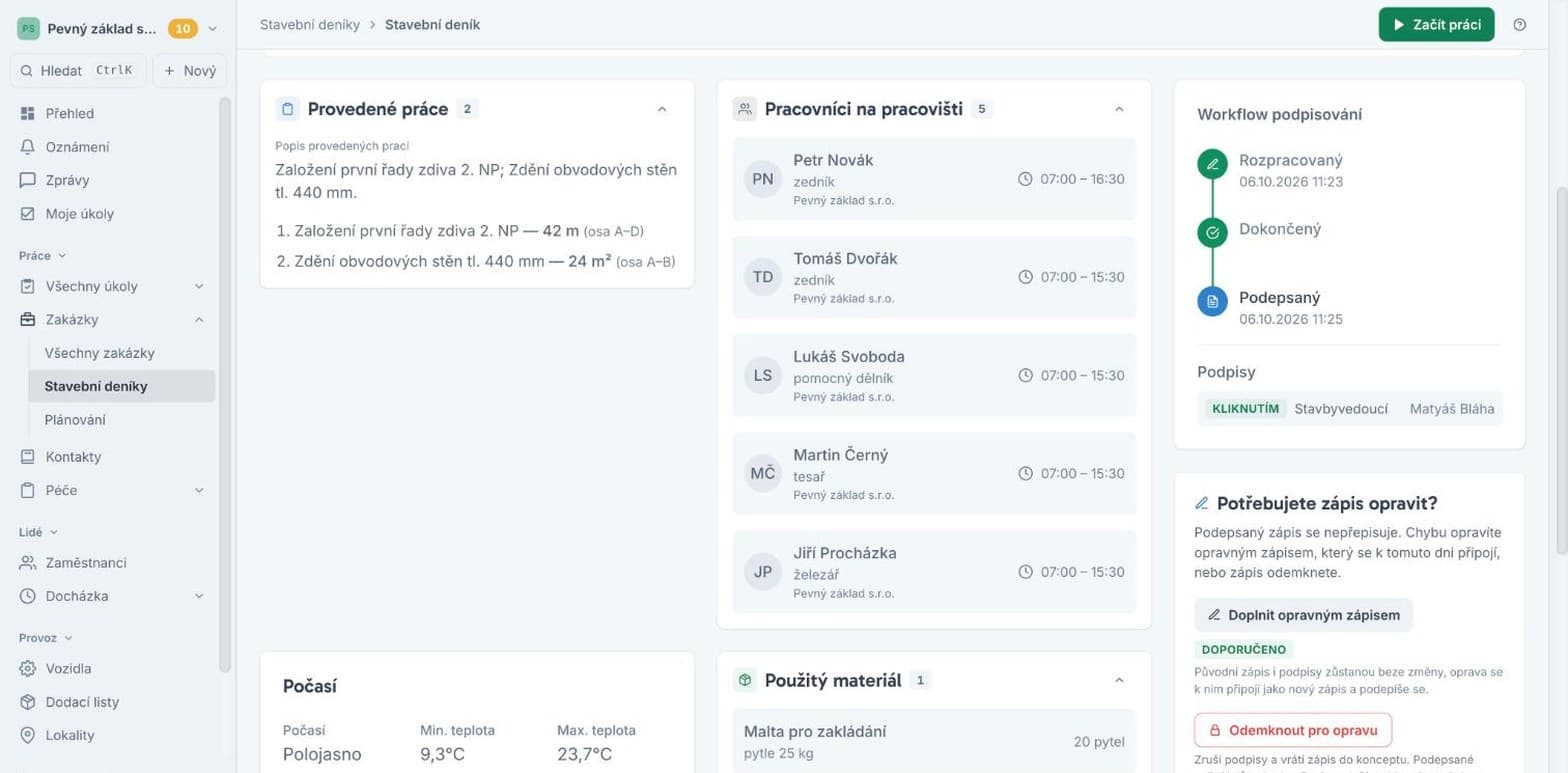Viewport: 1568px width, 773px height.
Task: Collapse the Pracovníci na pracovišti section
Action: click(x=1119, y=109)
